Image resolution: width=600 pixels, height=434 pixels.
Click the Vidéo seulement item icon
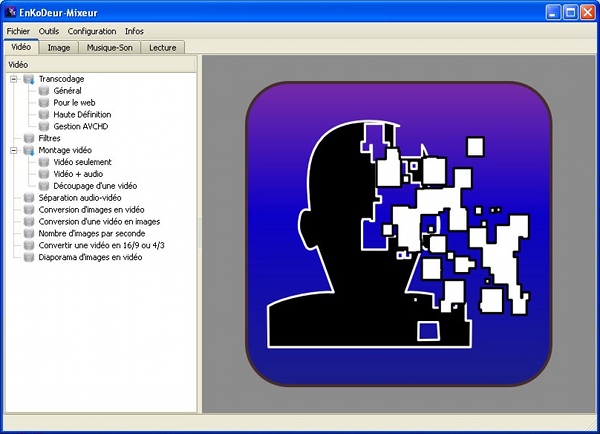click(x=44, y=162)
